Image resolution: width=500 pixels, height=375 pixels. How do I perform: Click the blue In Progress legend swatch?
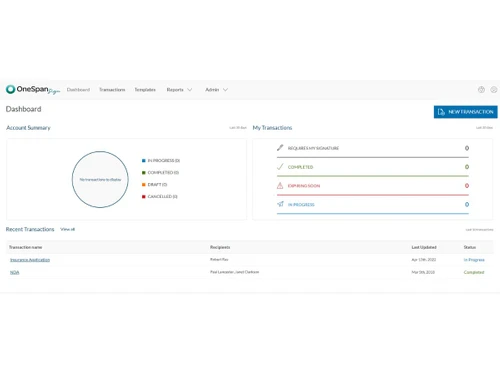pyautogui.click(x=144, y=161)
